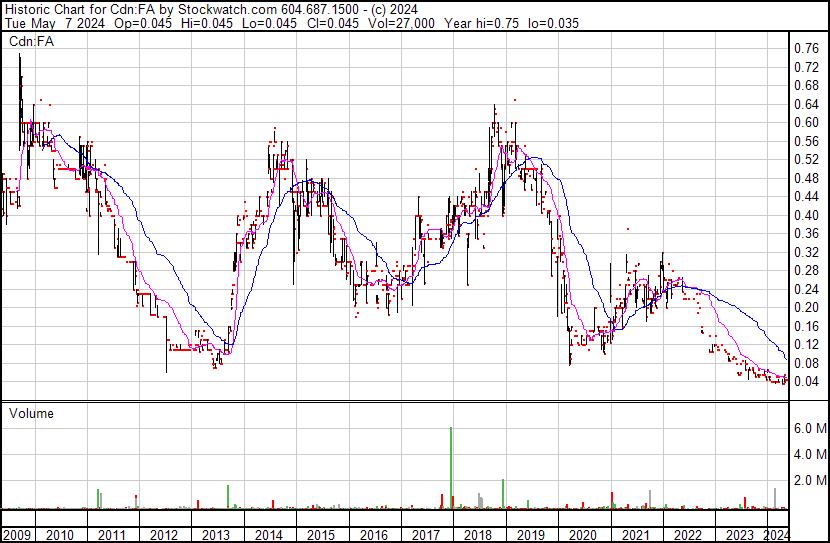The width and height of the screenshot is (830, 543).
Task: Click the 2.0 M volume axis label
Action: (809, 481)
